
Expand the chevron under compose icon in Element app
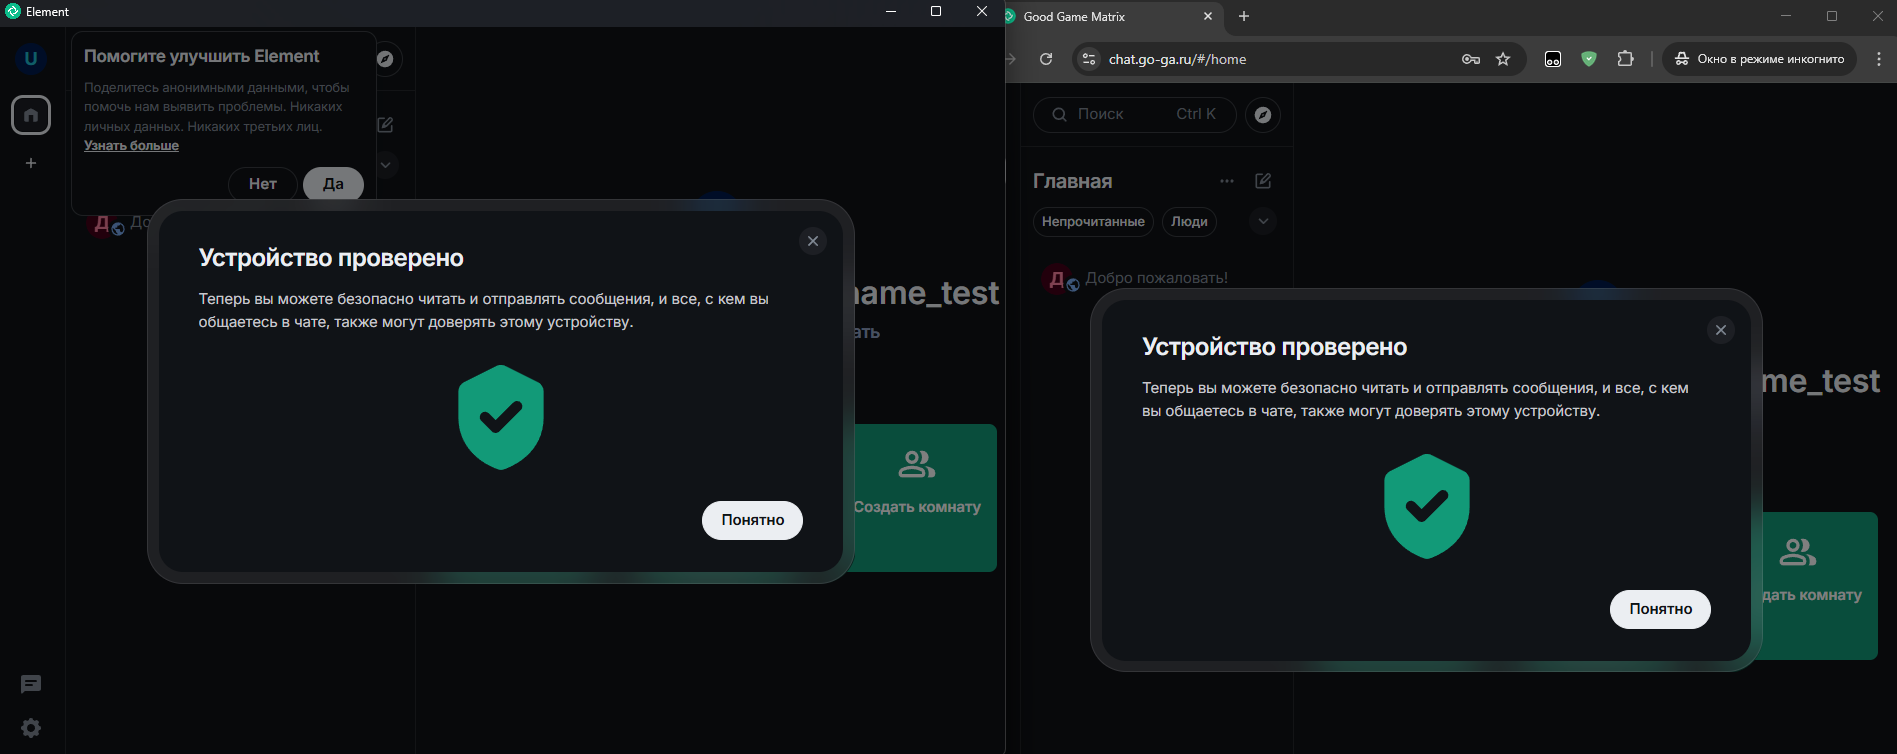(x=386, y=164)
